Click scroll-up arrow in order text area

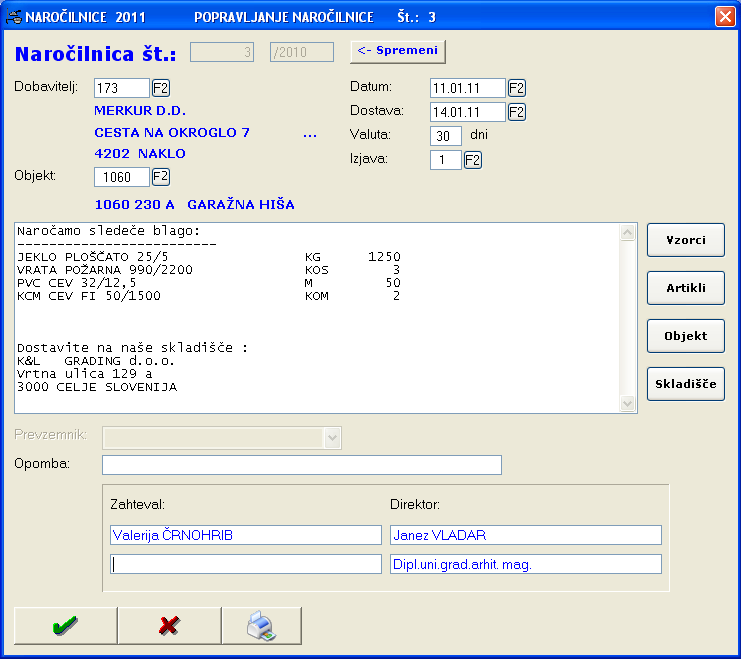pos(628,233)
